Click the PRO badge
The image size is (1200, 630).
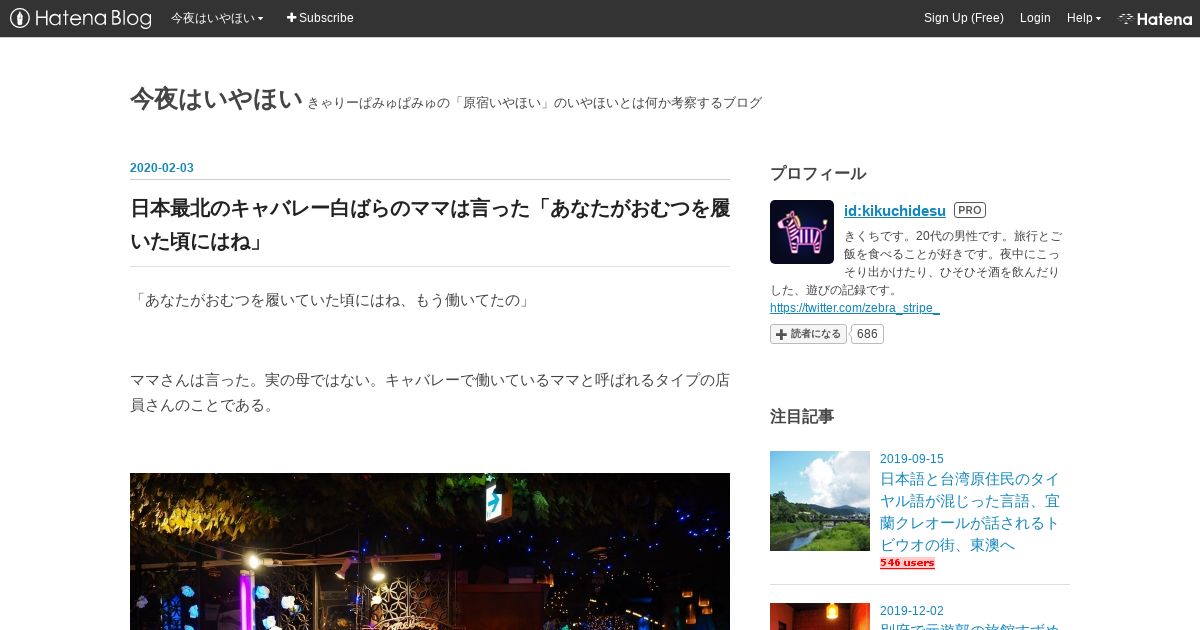(x=970, y=210)
